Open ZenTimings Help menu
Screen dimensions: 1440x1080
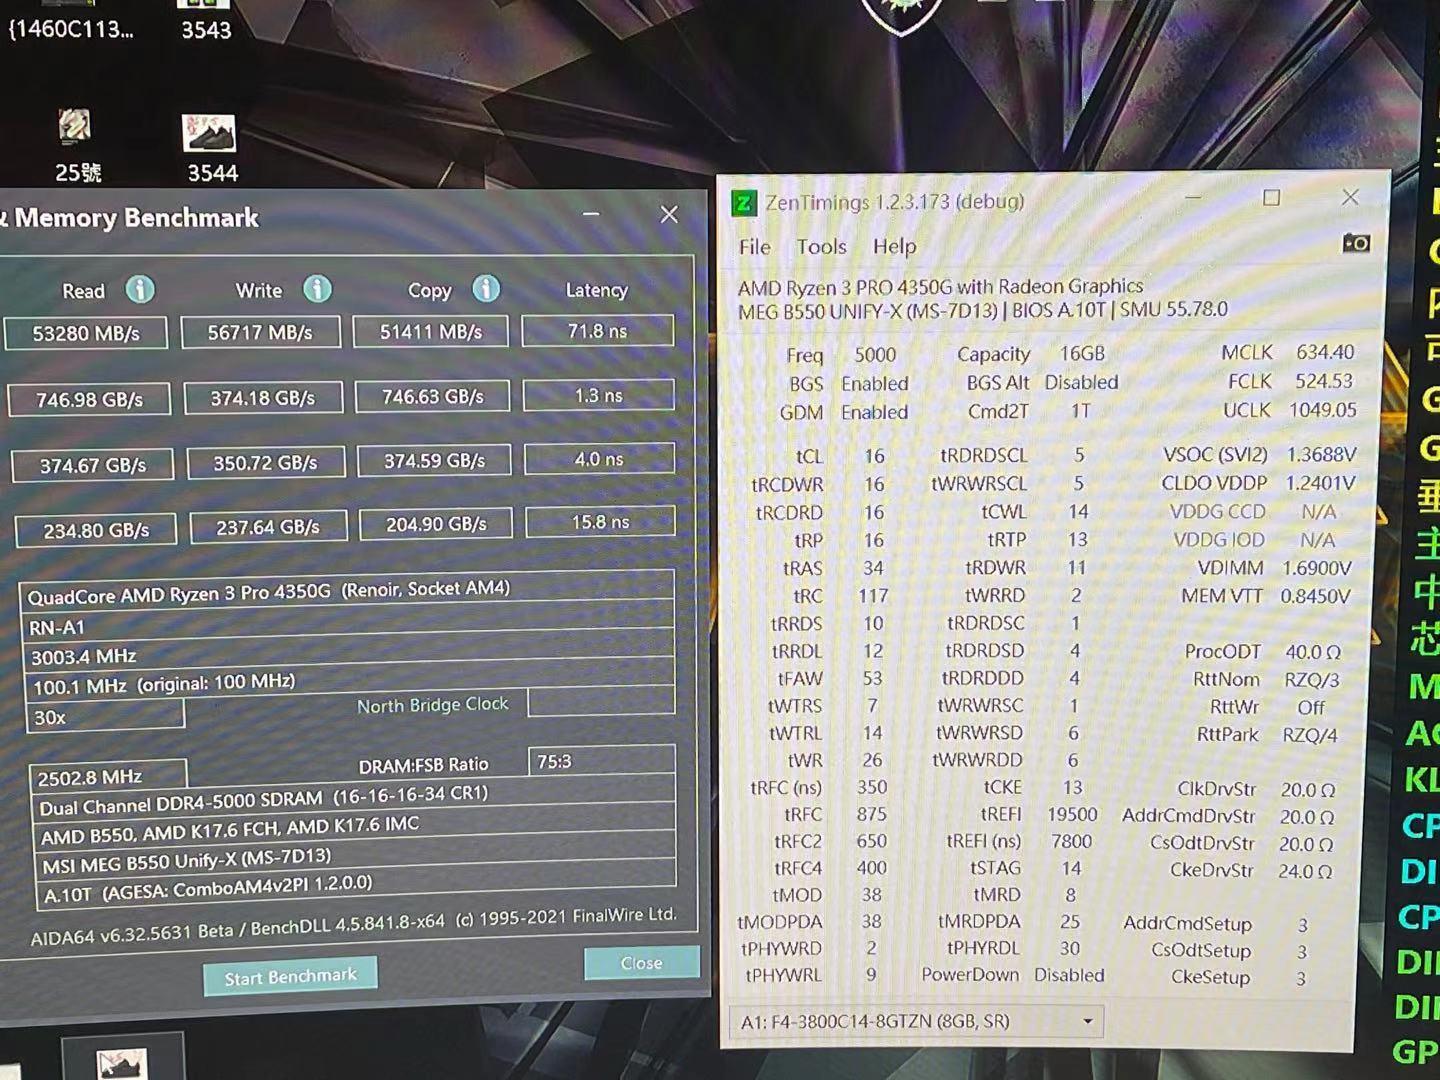point(894,246)
